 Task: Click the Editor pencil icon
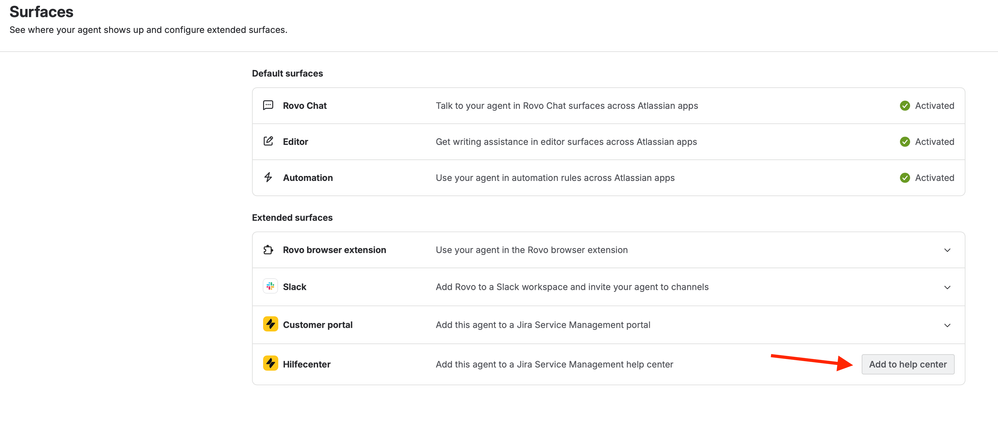[268, 141]
